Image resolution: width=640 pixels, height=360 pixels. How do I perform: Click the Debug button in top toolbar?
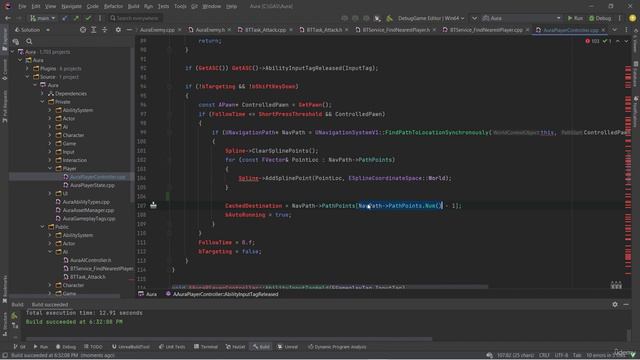600,18
